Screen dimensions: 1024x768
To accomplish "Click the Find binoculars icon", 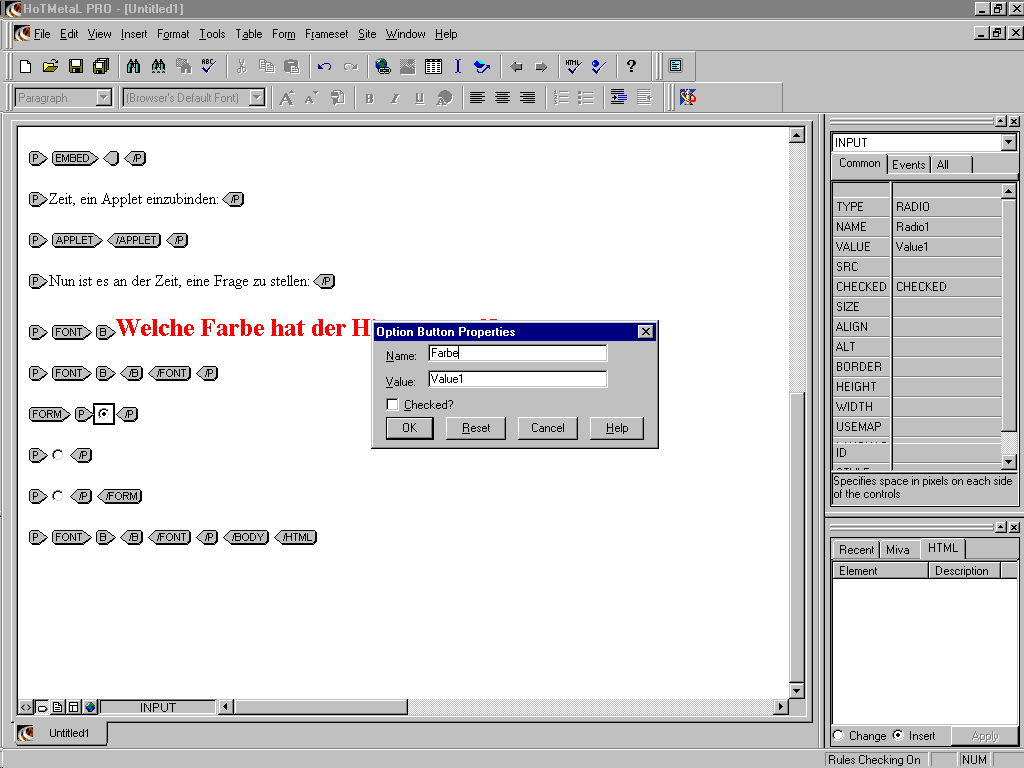I will click(x=133, y=67).
